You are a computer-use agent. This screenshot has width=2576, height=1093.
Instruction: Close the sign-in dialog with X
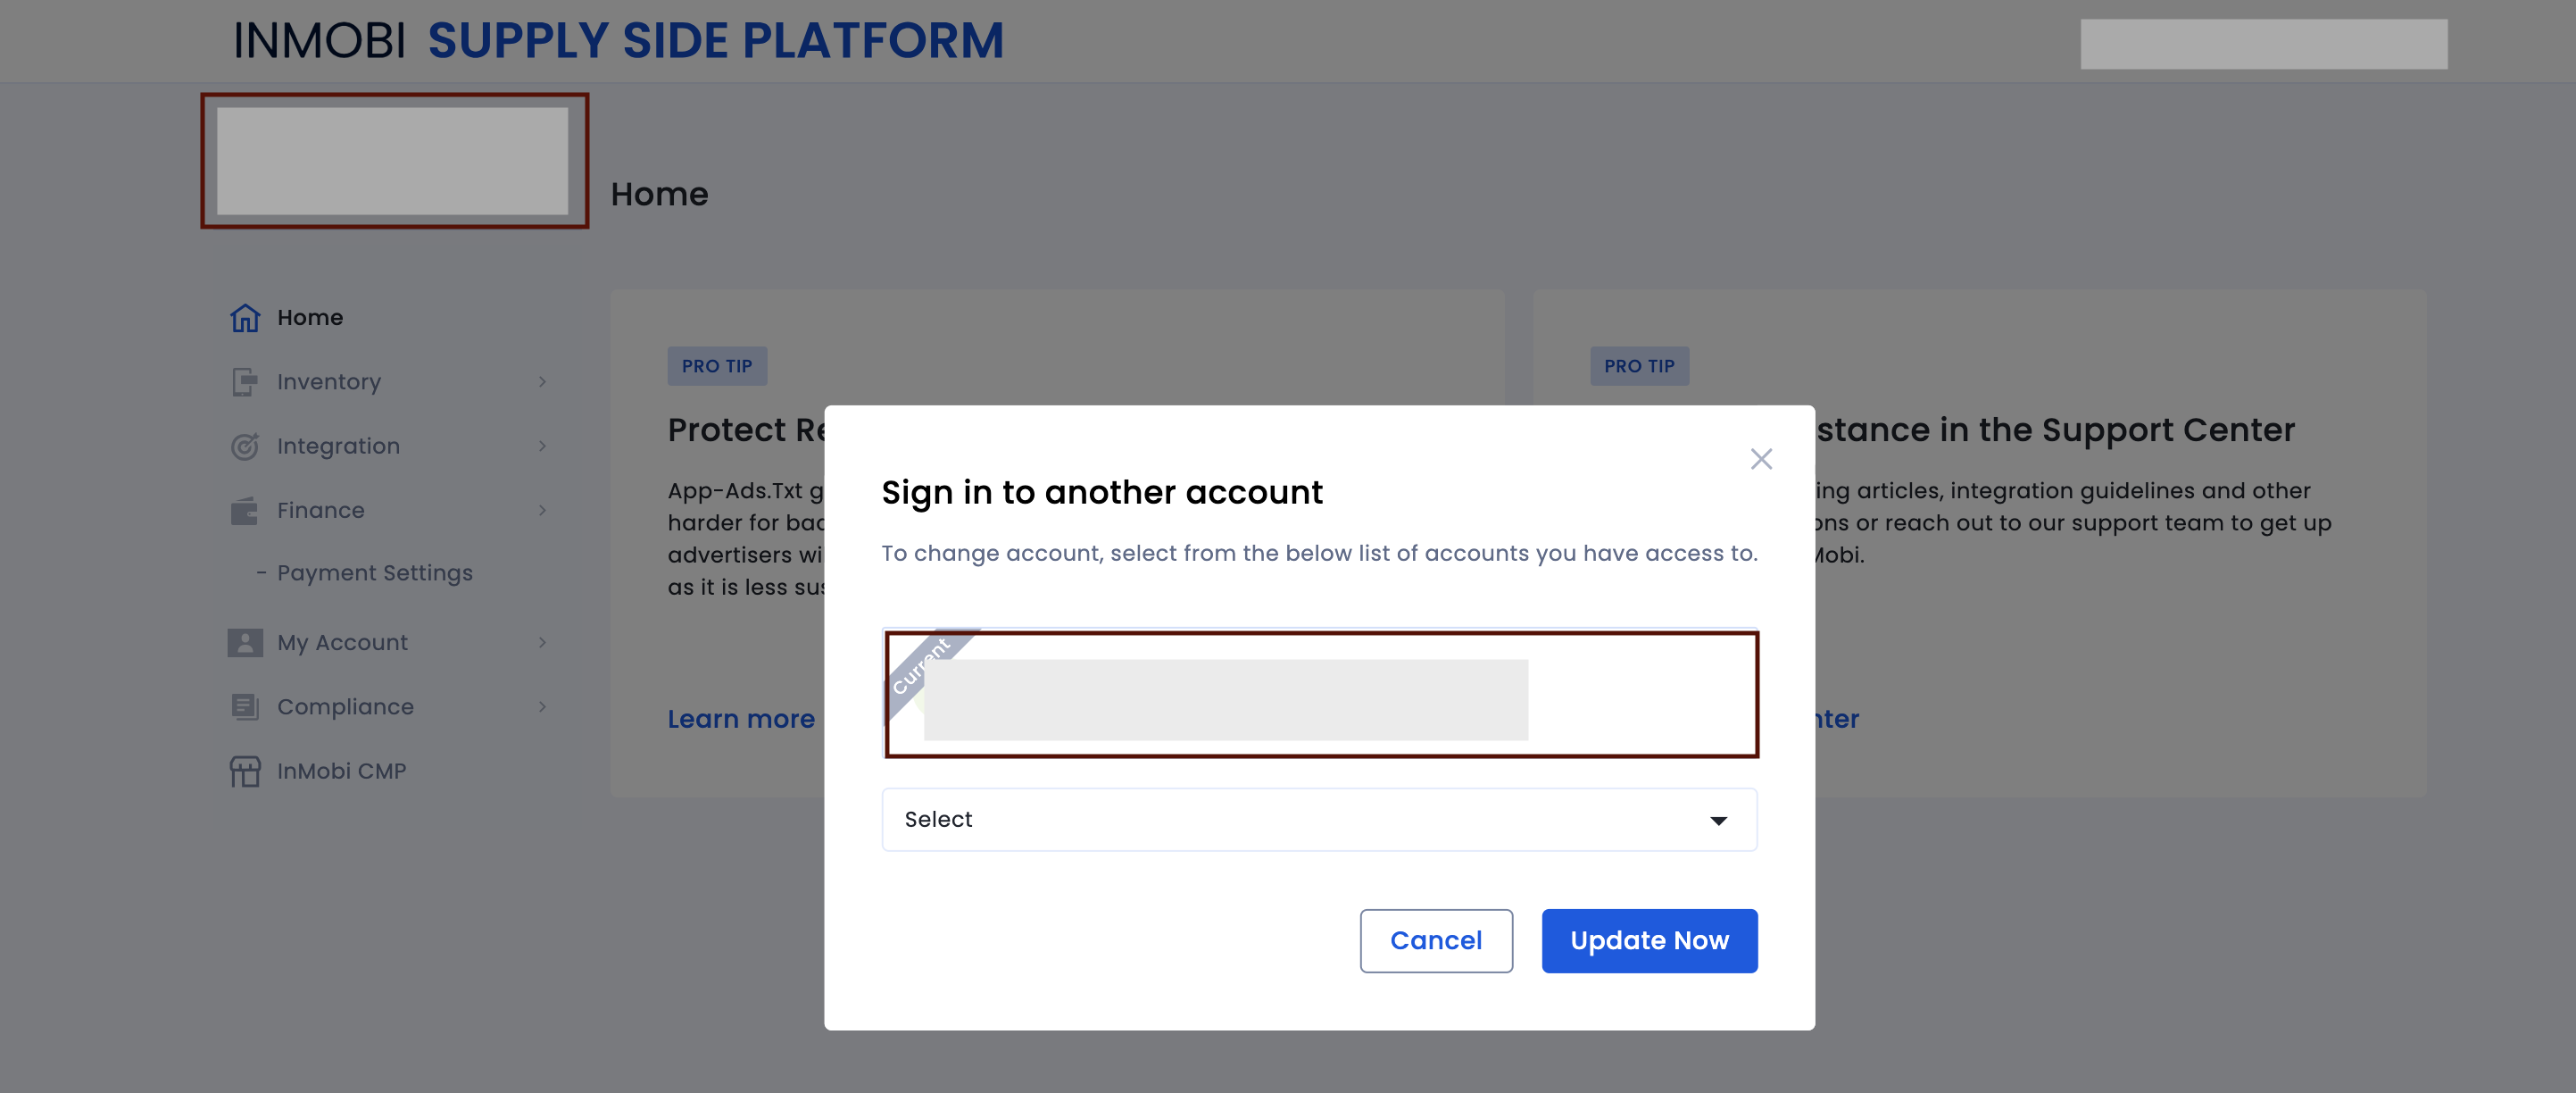click(x=1761, y=459)
